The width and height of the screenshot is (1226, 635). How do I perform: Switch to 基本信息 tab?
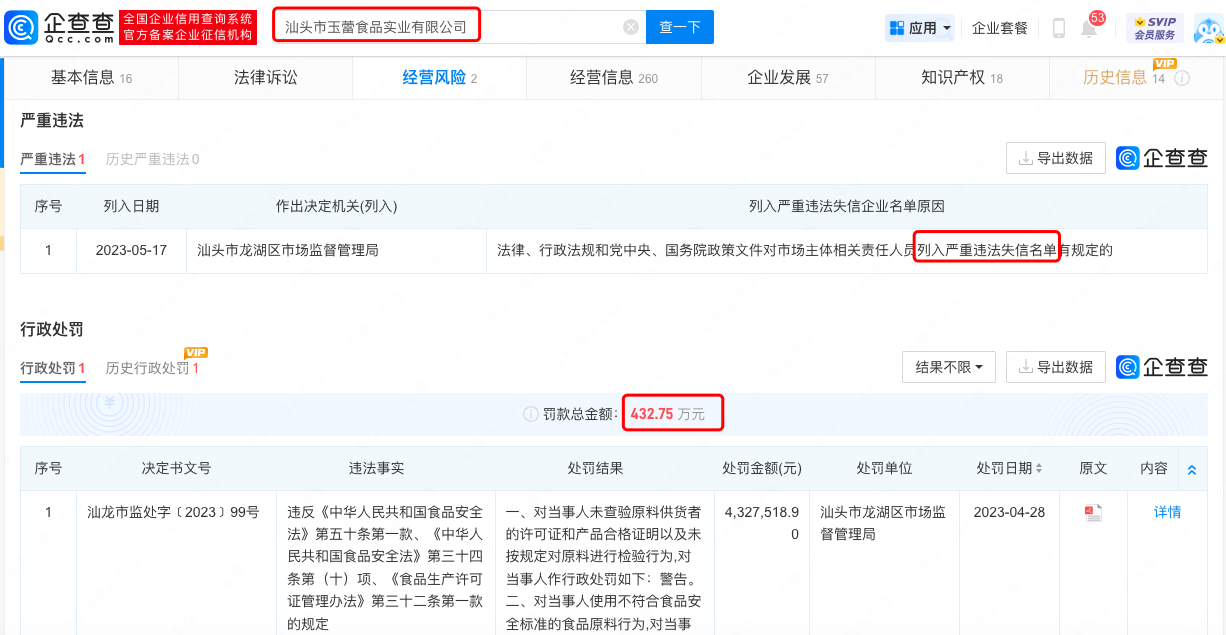pos(91,78)
